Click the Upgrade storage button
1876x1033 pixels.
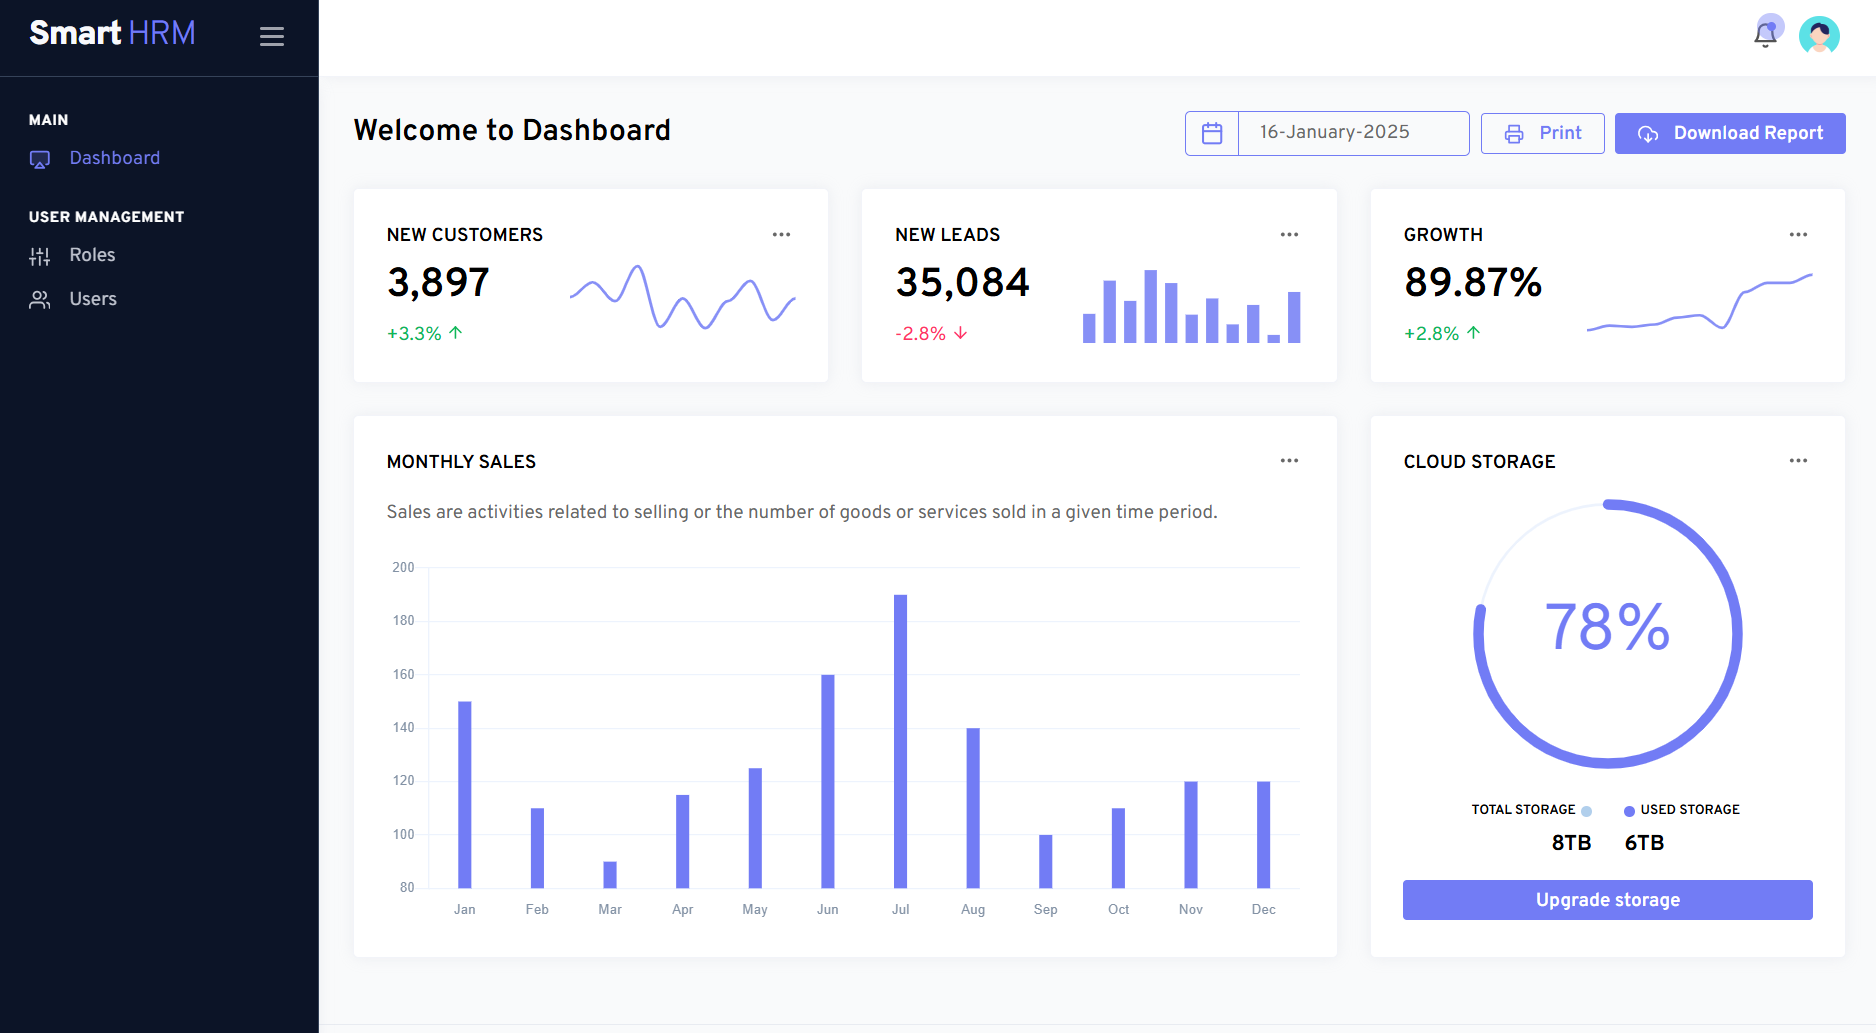click(1607, 900)
